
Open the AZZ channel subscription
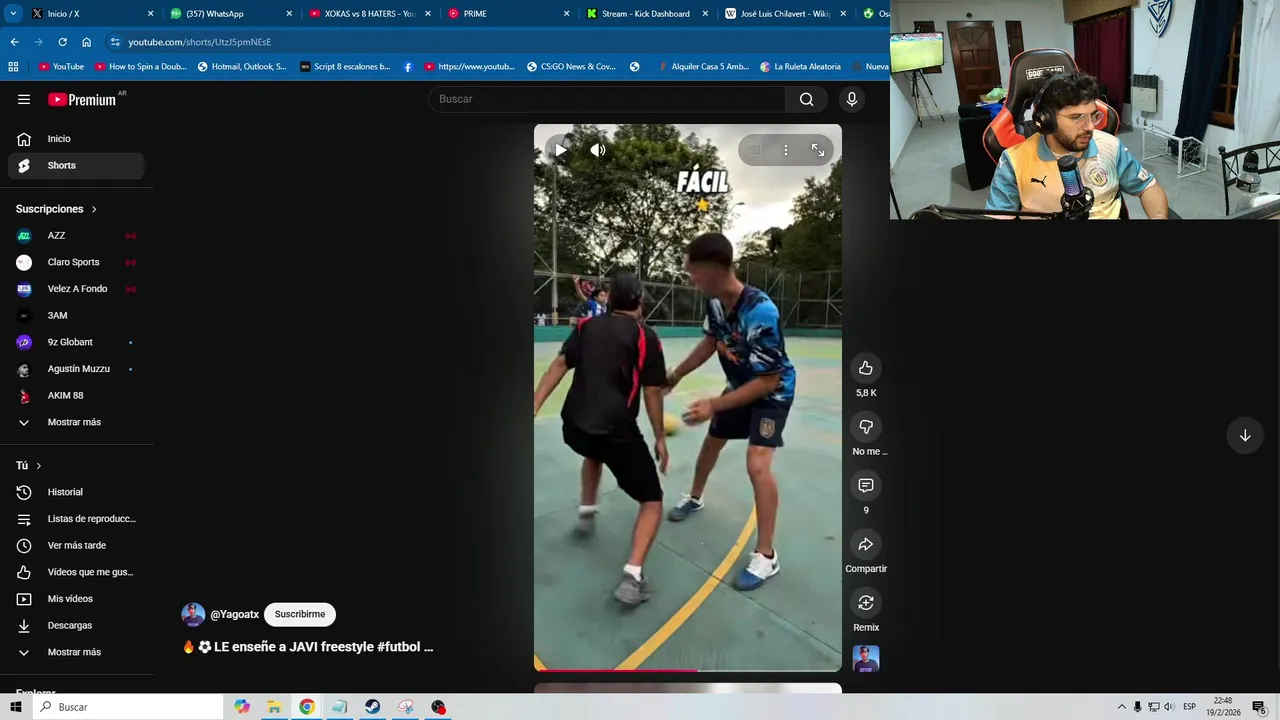76,236
